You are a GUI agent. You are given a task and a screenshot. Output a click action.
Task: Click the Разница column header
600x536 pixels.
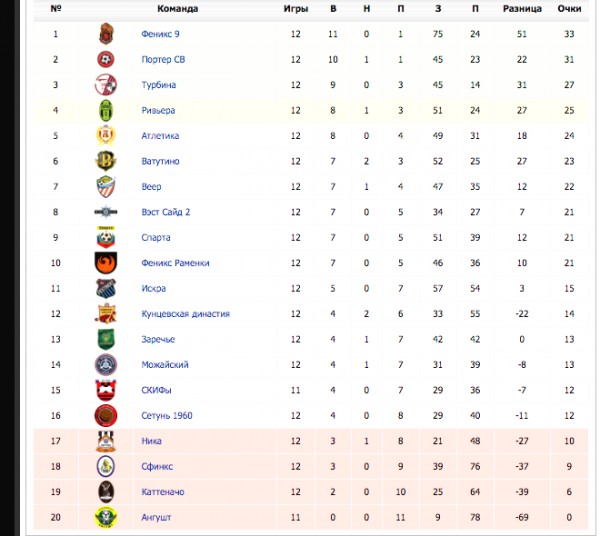[522, 9]
